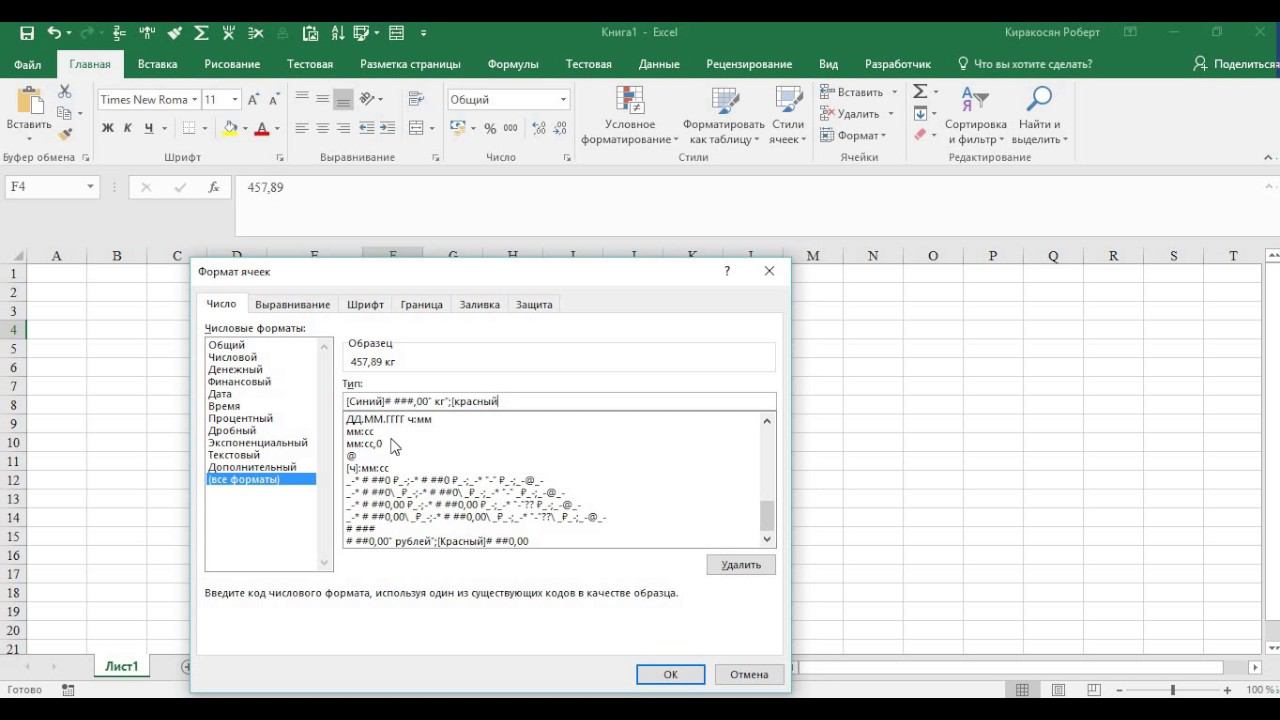The width and height of the screenshot is (1280, 720).
Task: Toggle align top icon
Action: pos(302,99)
